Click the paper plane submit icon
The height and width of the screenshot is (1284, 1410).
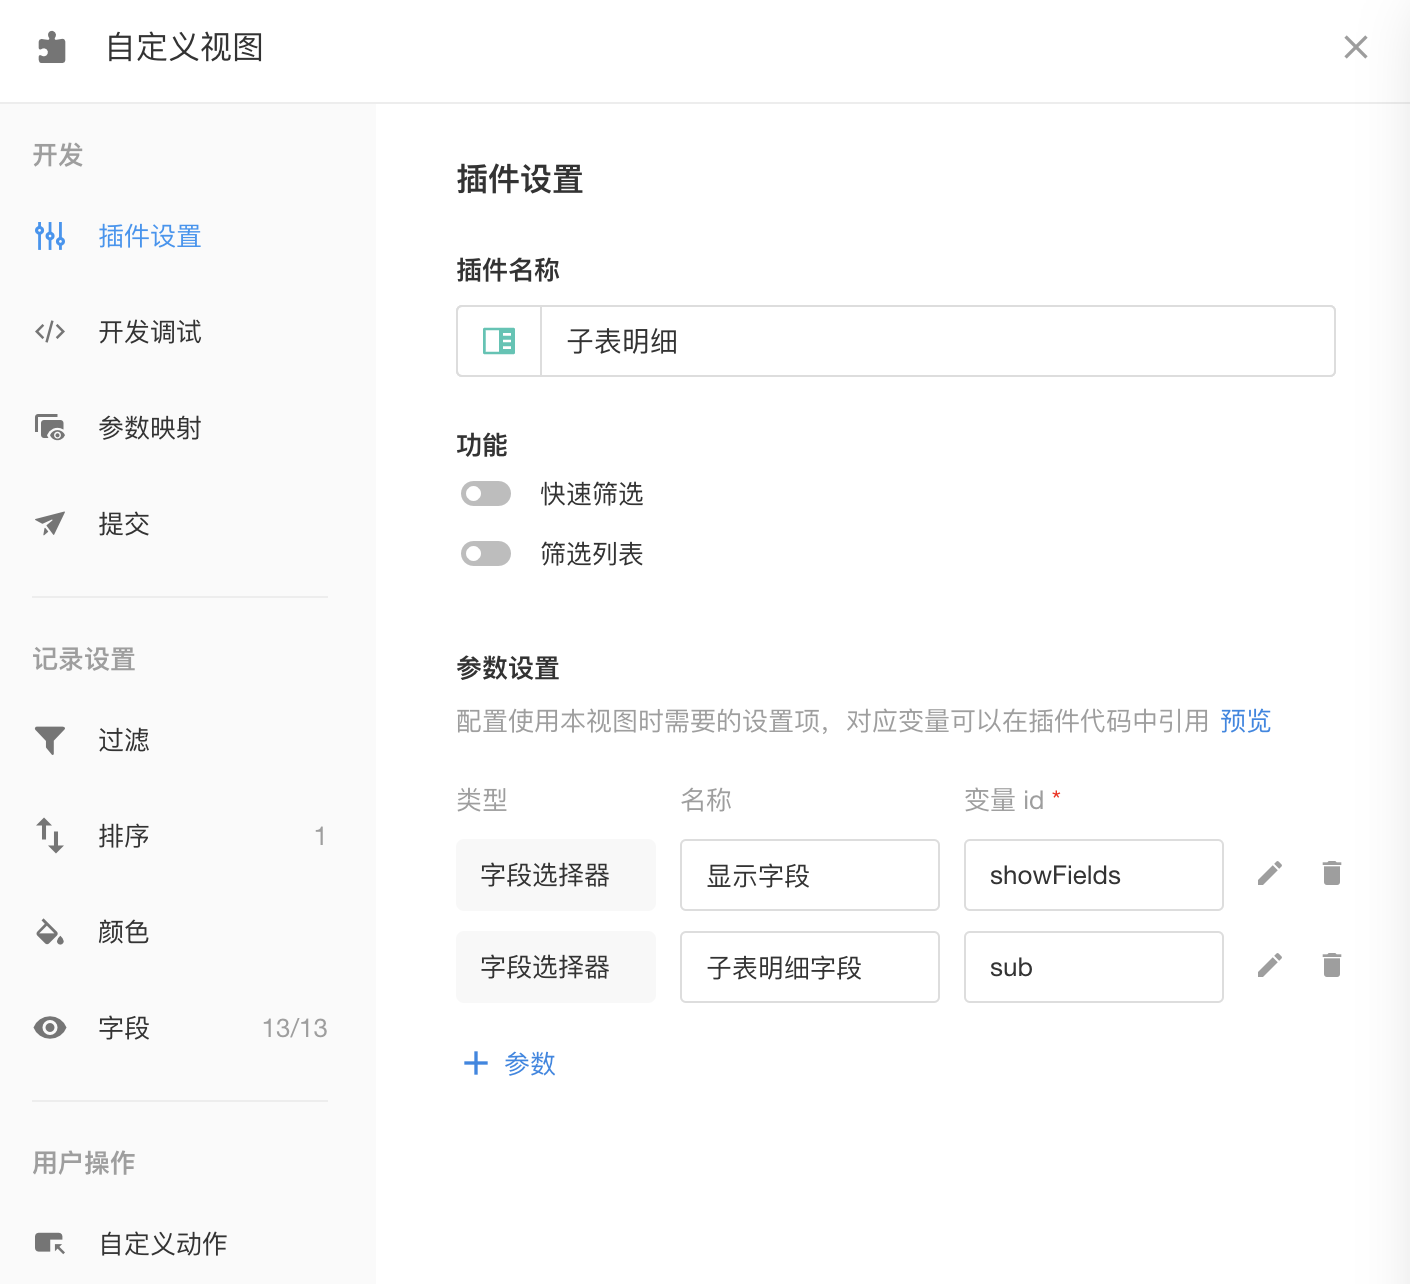point(50,524)
